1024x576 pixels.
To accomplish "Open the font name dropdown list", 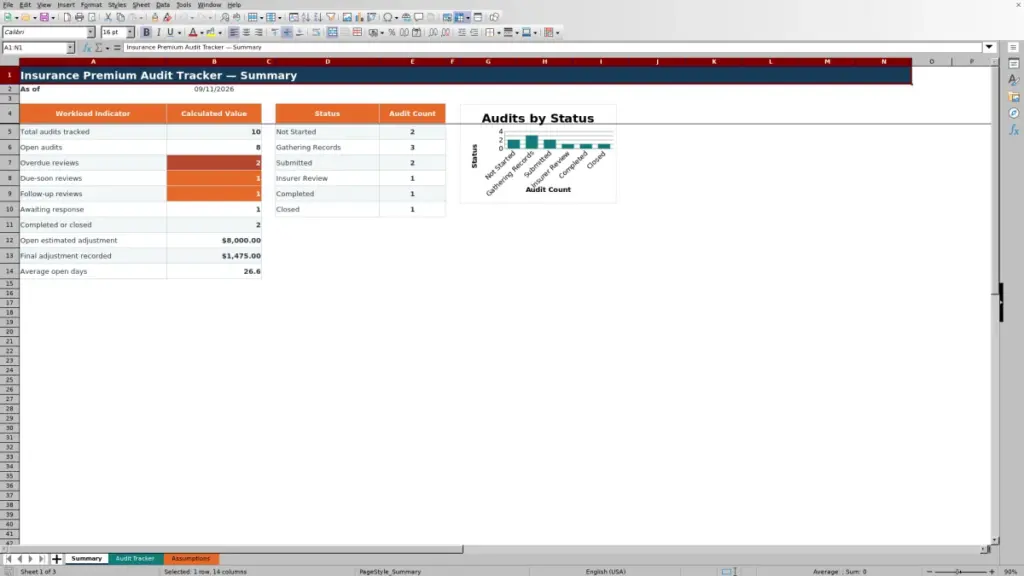I will [91, 32].
